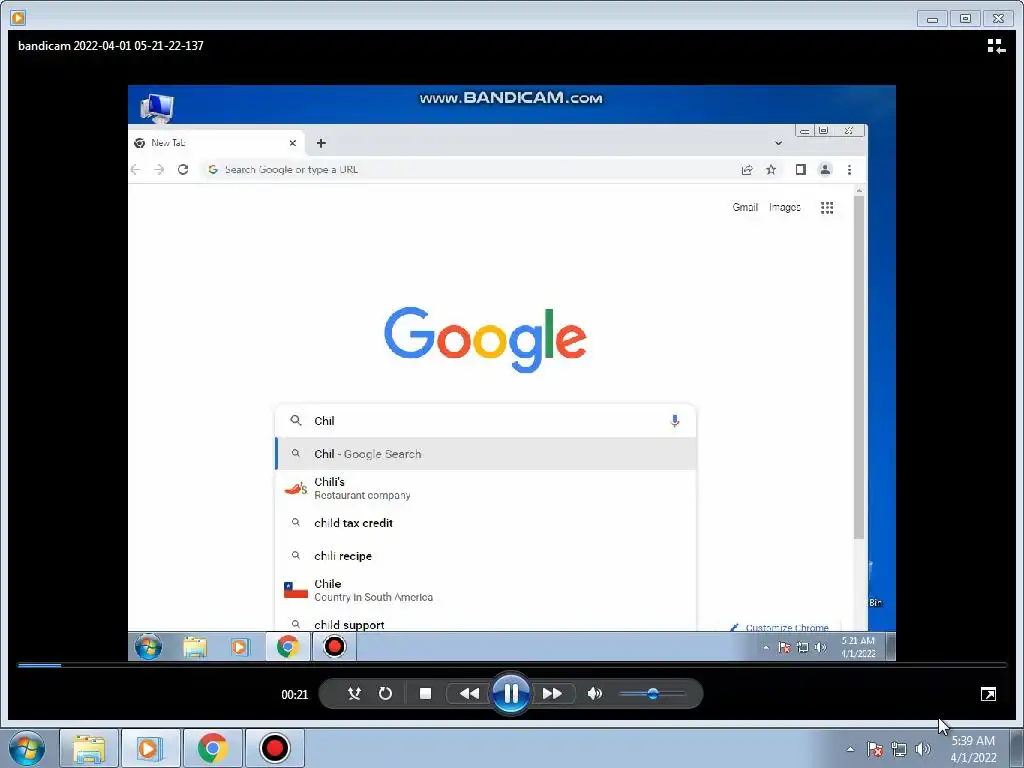The width and height of the screenshot is (1024, 768).
Task: Select Chile country suggestion
Action: 485,590
